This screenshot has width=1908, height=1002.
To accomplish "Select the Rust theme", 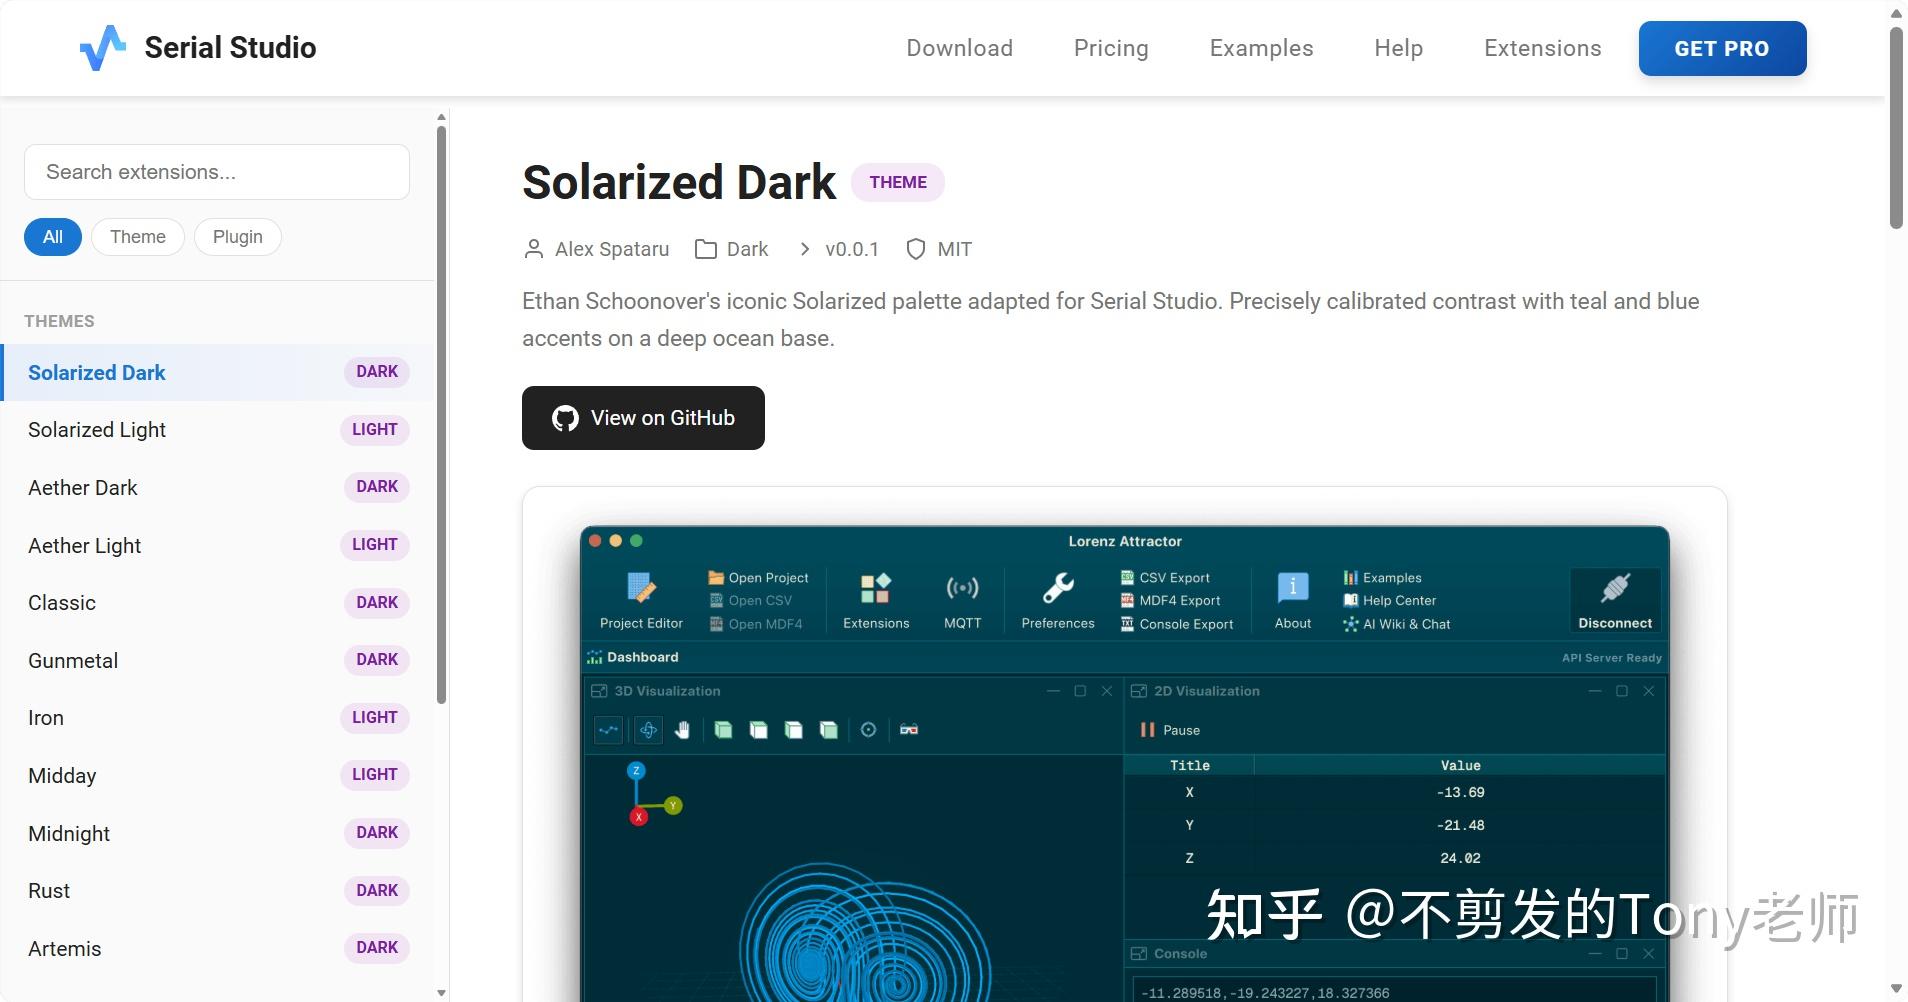I will (218, 891).
